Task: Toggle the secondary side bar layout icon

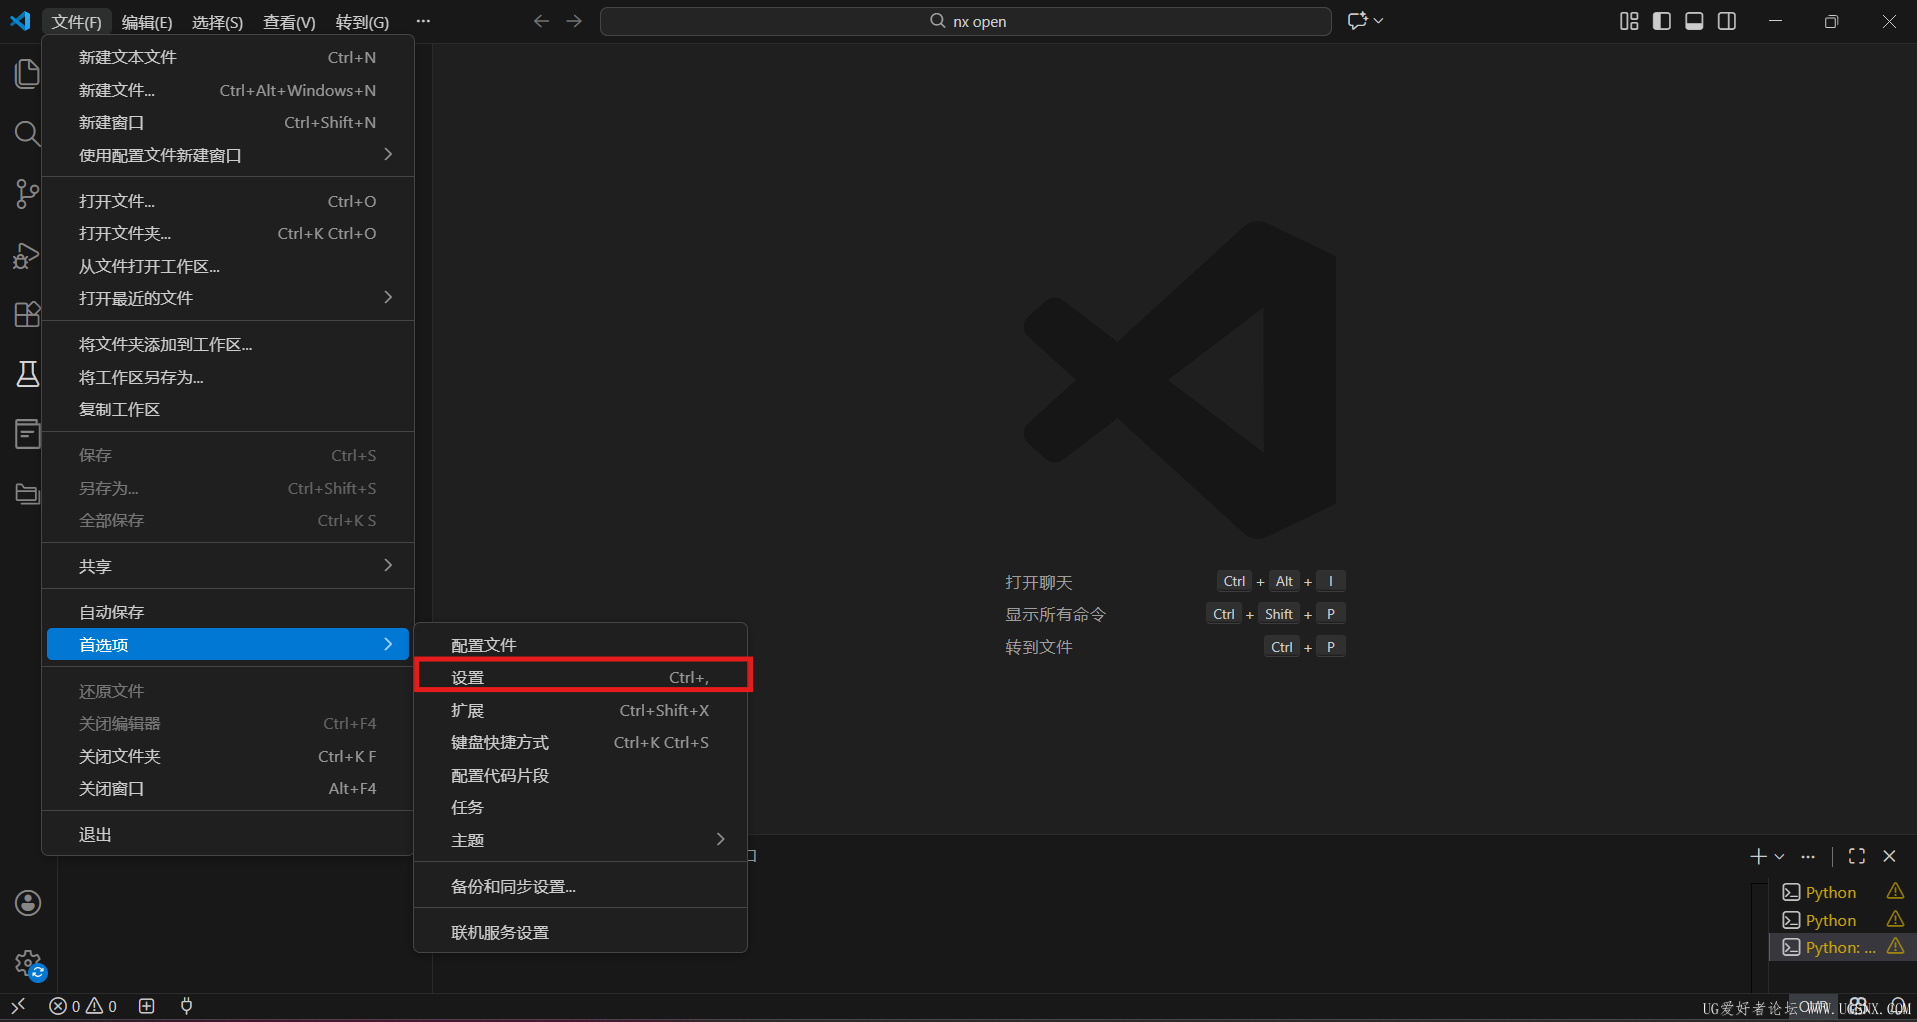Action: click(1727, 21)
